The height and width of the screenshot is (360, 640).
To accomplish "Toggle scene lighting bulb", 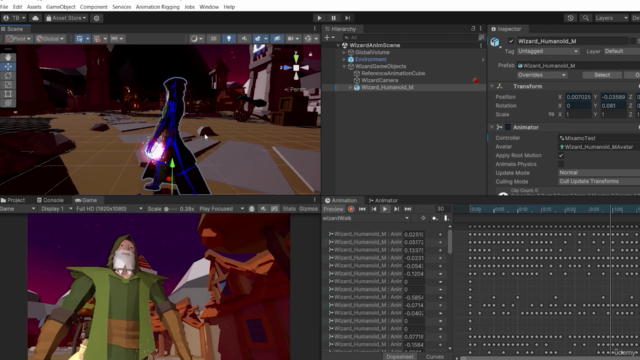I will coord(229,38).
